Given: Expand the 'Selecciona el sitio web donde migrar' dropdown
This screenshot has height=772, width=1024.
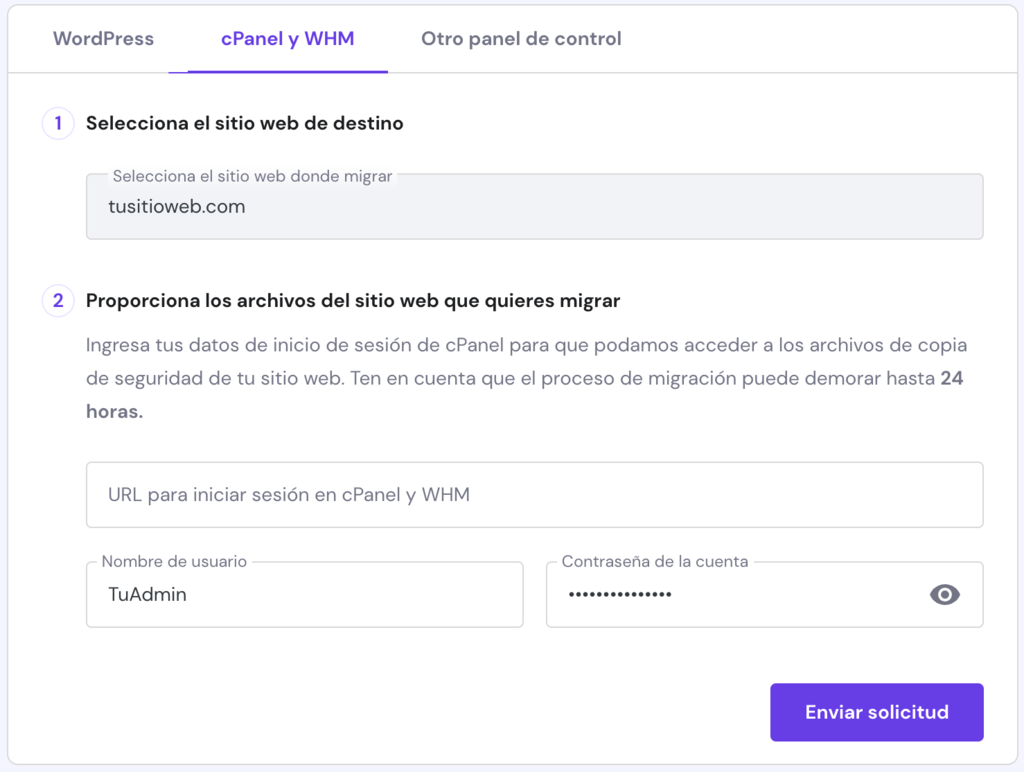Looking at the screenshot, I should (x=534, y=207).
